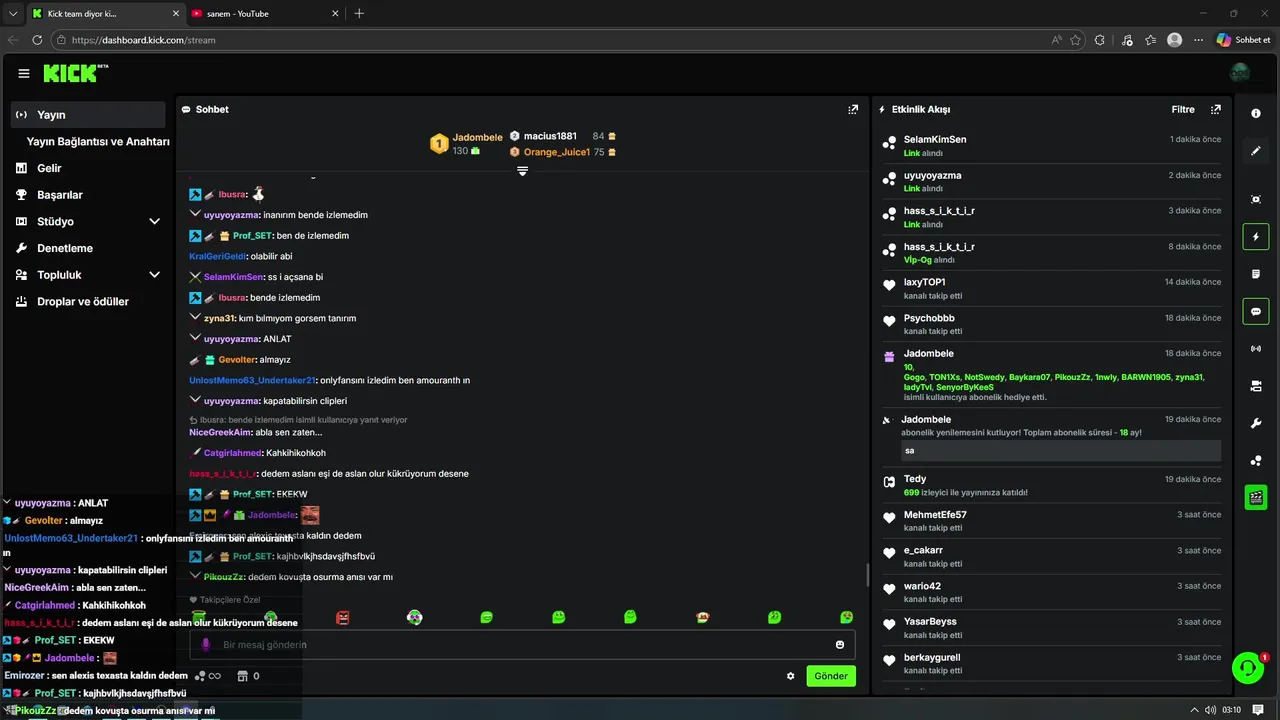Click NiceGreekAim username in chat
This screenshot has height=720, width=1280.
tap(220, 432)
